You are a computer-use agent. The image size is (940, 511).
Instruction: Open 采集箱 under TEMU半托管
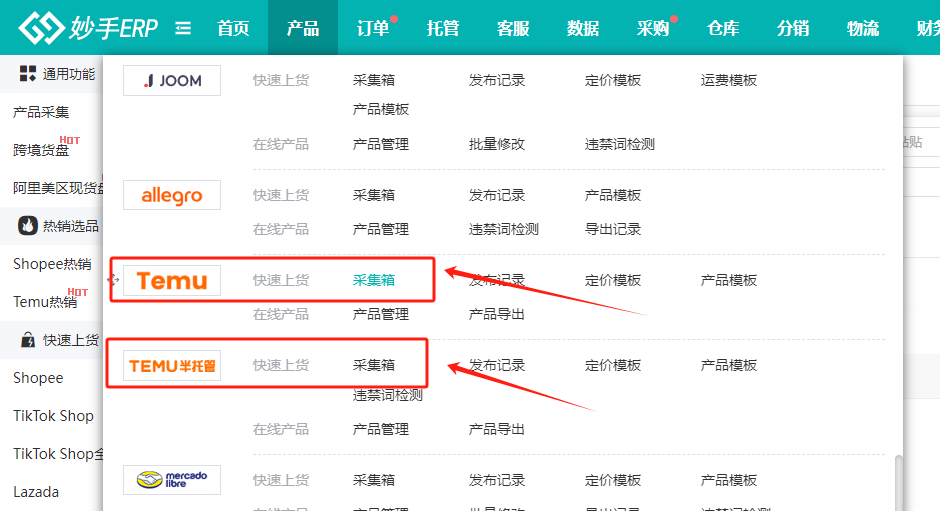tap(374, 365)
